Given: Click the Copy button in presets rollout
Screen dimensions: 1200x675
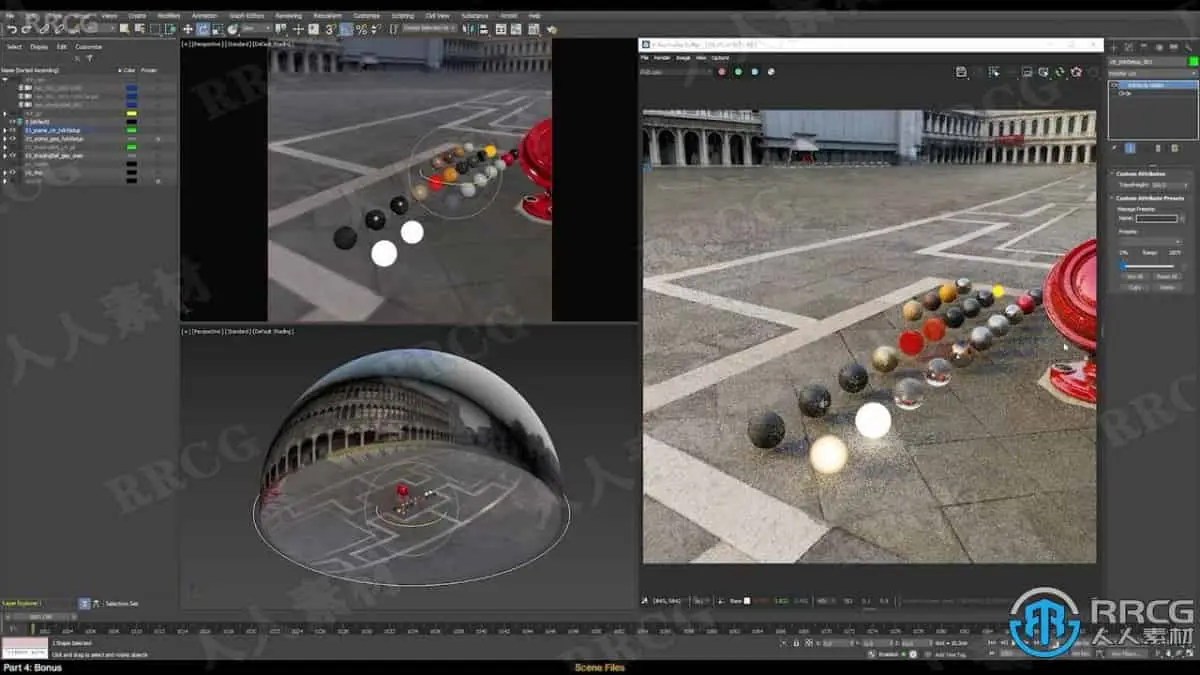Looking at the screenshot, I should pos(1135,287).
